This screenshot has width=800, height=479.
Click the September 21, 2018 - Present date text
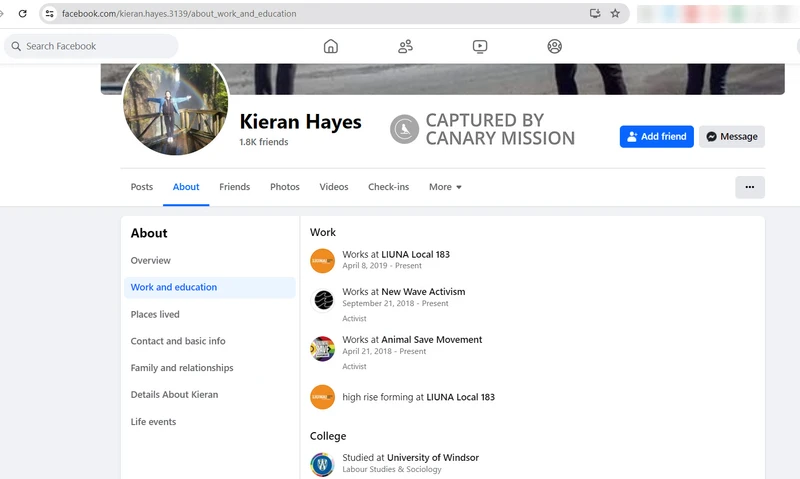point(395,304)
